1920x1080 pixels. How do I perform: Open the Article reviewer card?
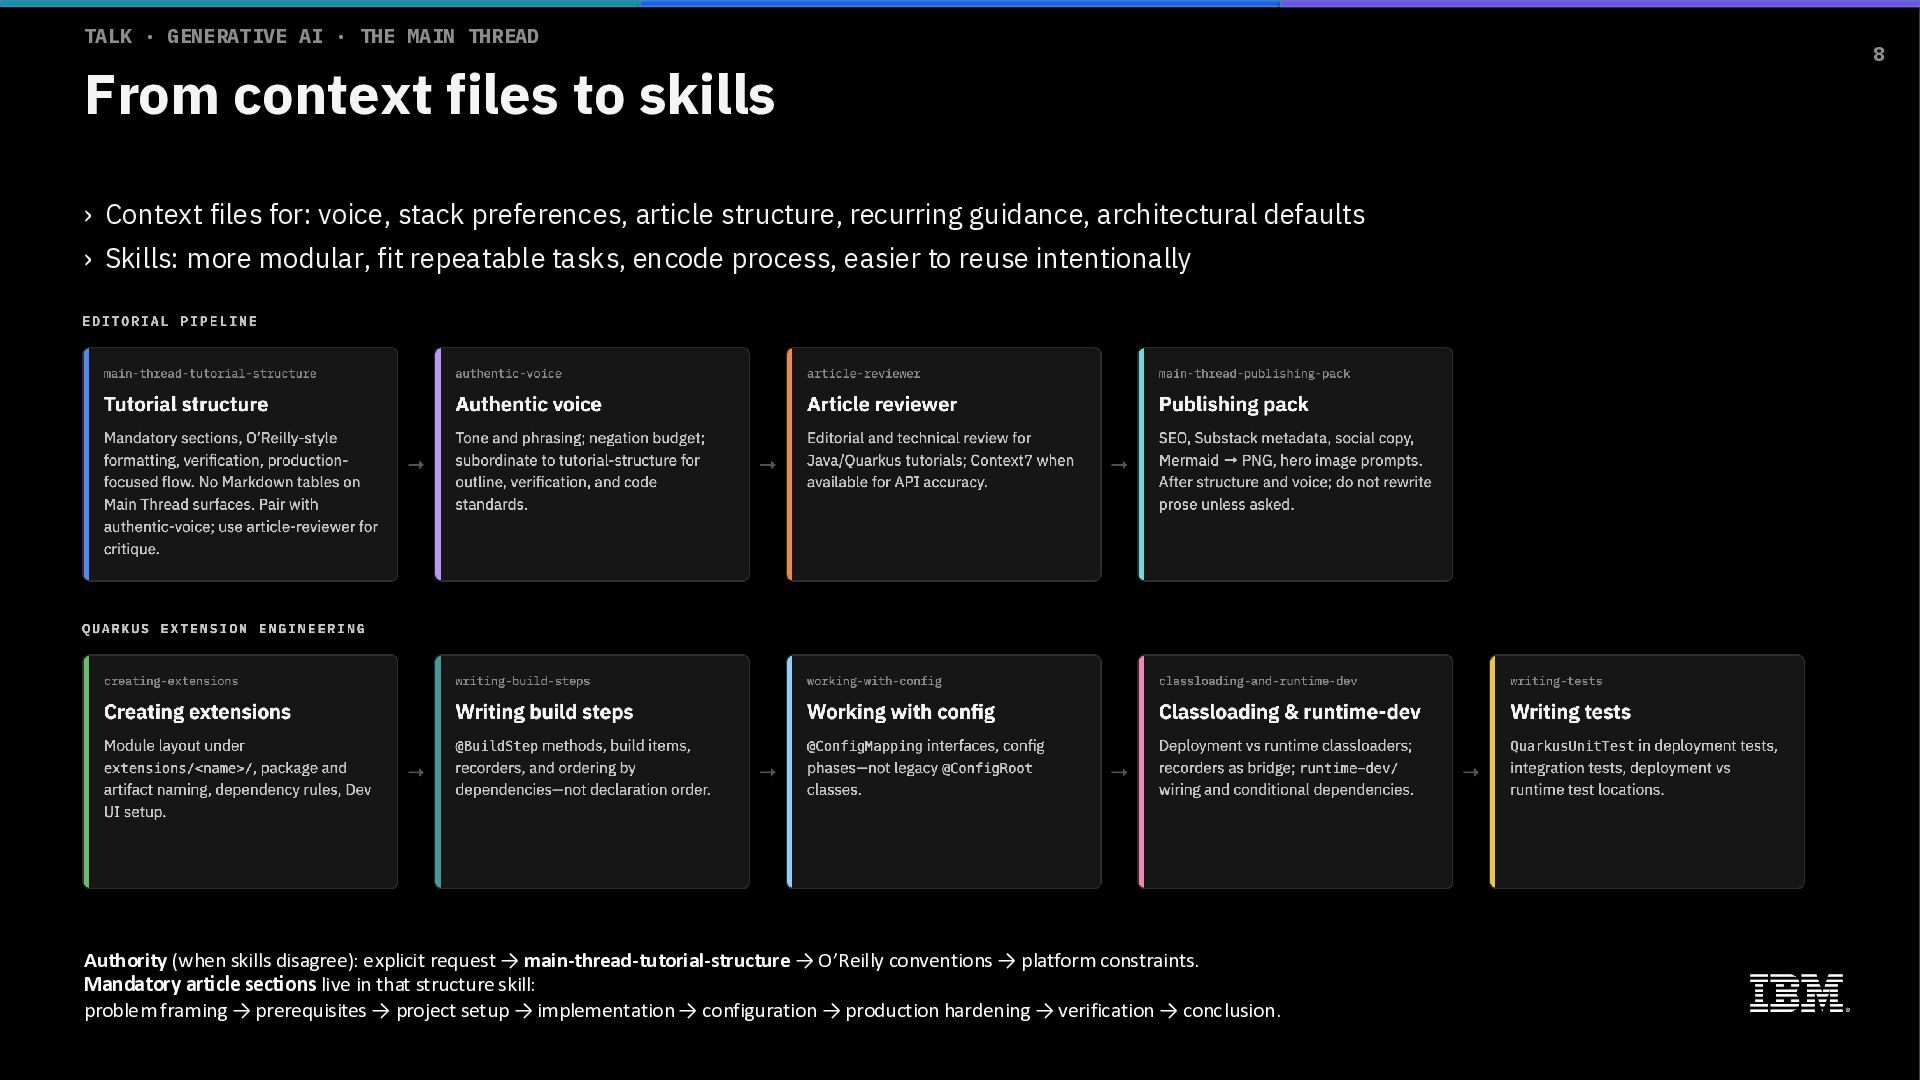pos(943,464)
